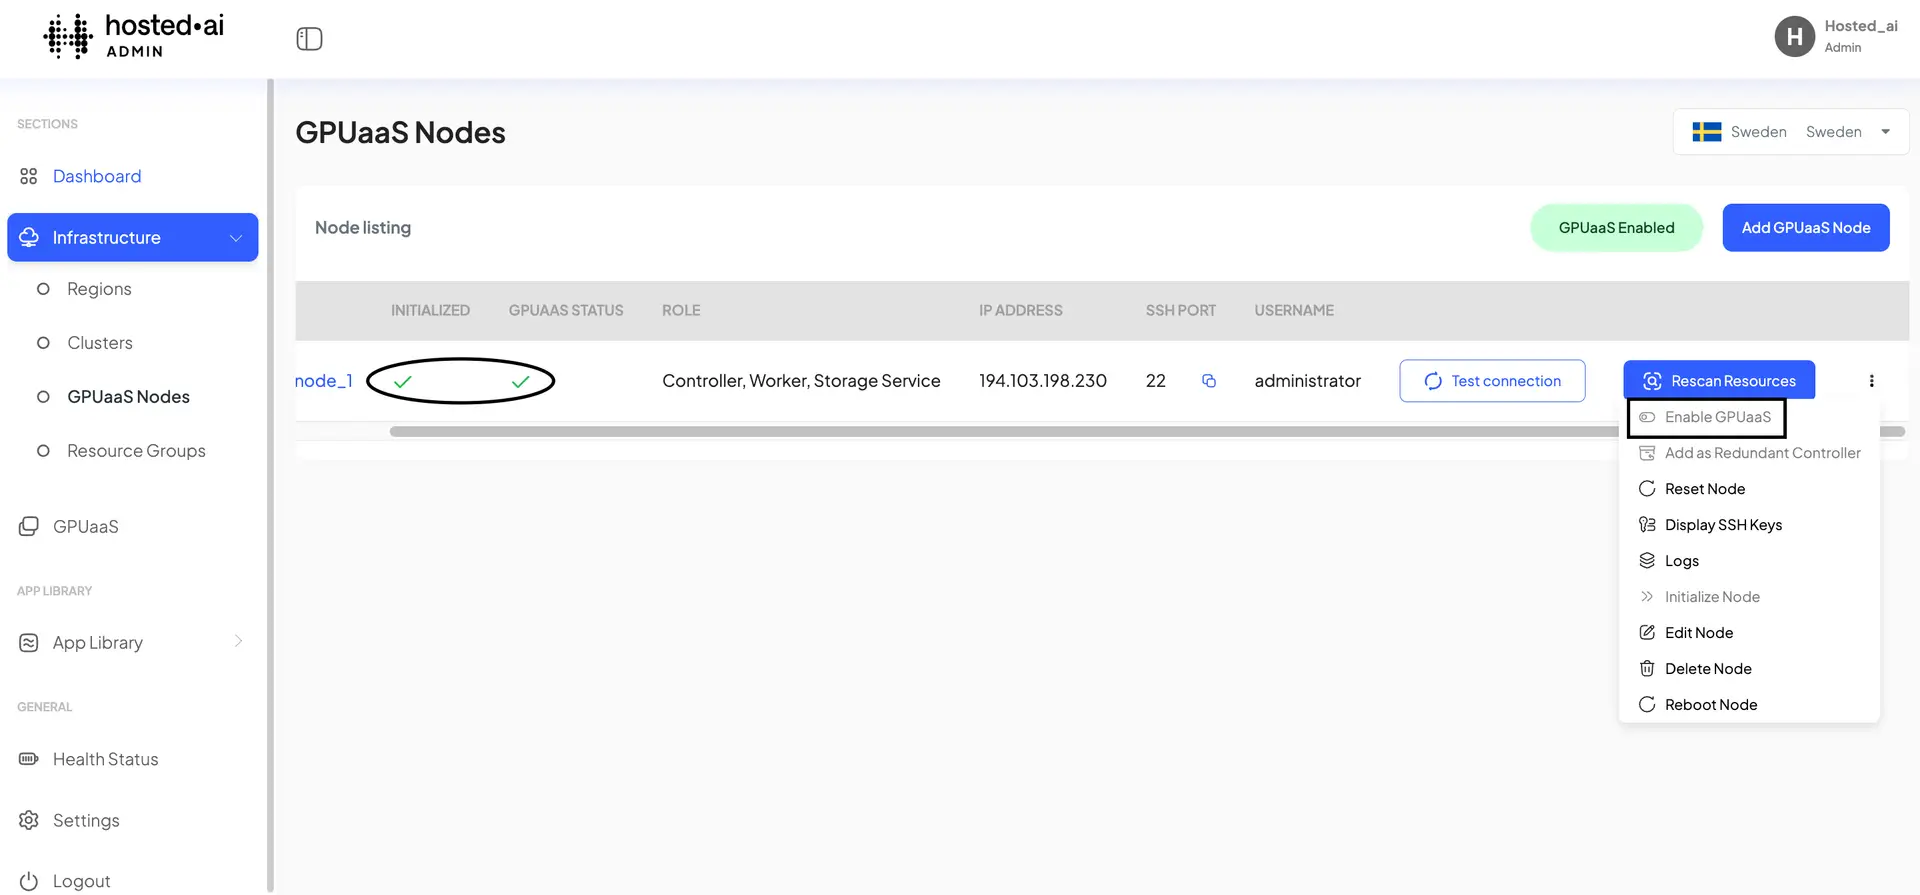The height and width of the screenshot is (895, 1920).
Task: Click the Controller, Worker, Storage Service role
Action: 801,381
